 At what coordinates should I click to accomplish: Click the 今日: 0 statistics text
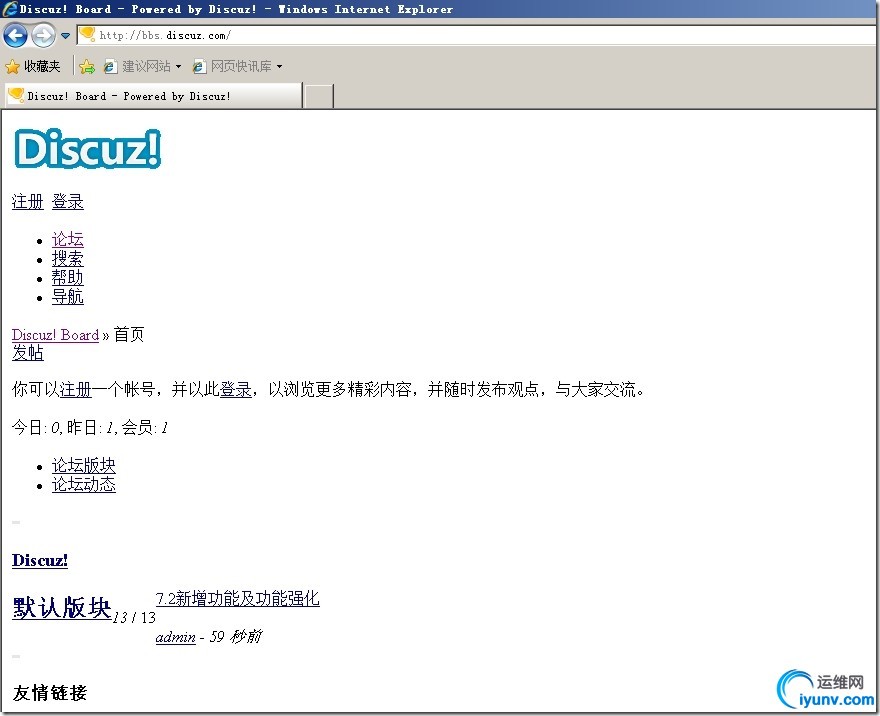tap(36, 428)
